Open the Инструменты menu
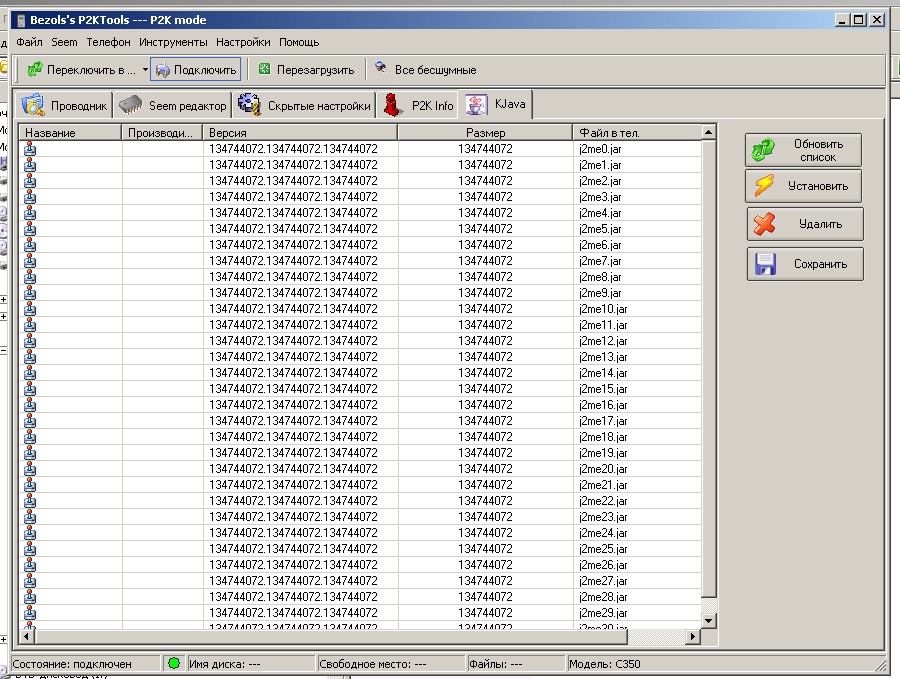Viewport: 900px width, 679px height. point(173,42)
